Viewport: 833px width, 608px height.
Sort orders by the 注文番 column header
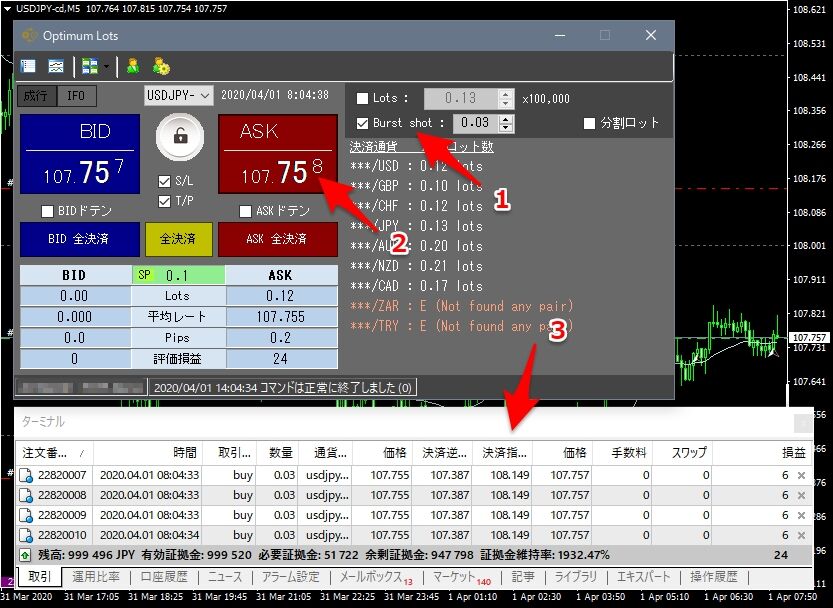pos(53,453)
